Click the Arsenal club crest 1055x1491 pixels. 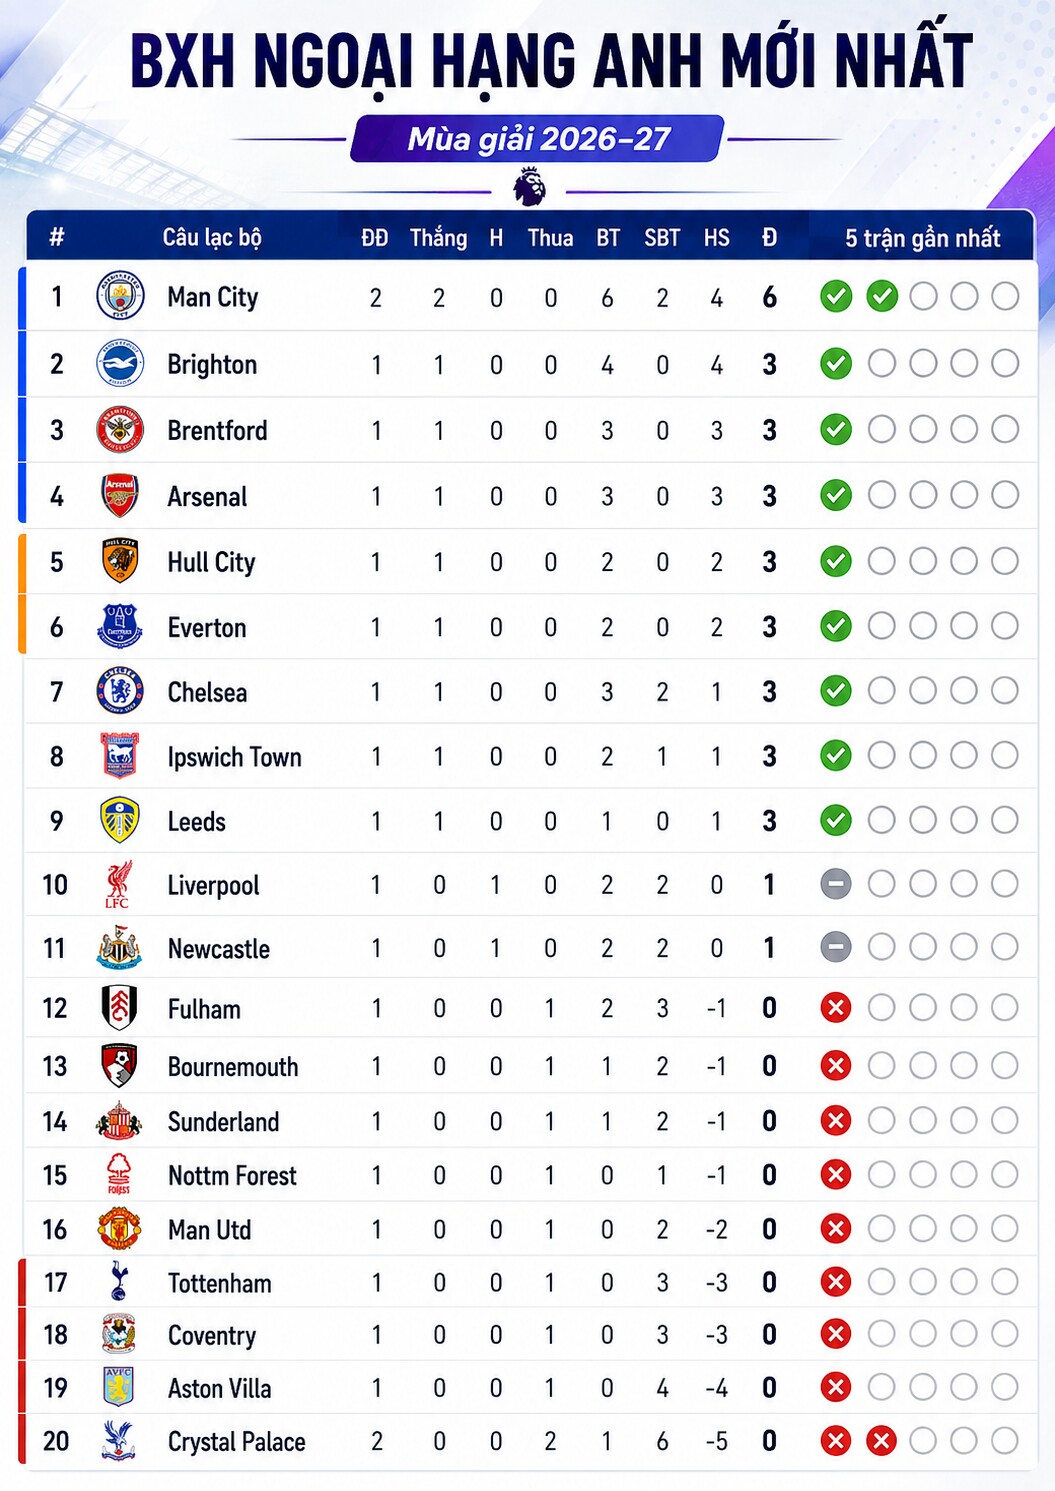point(120,496)
